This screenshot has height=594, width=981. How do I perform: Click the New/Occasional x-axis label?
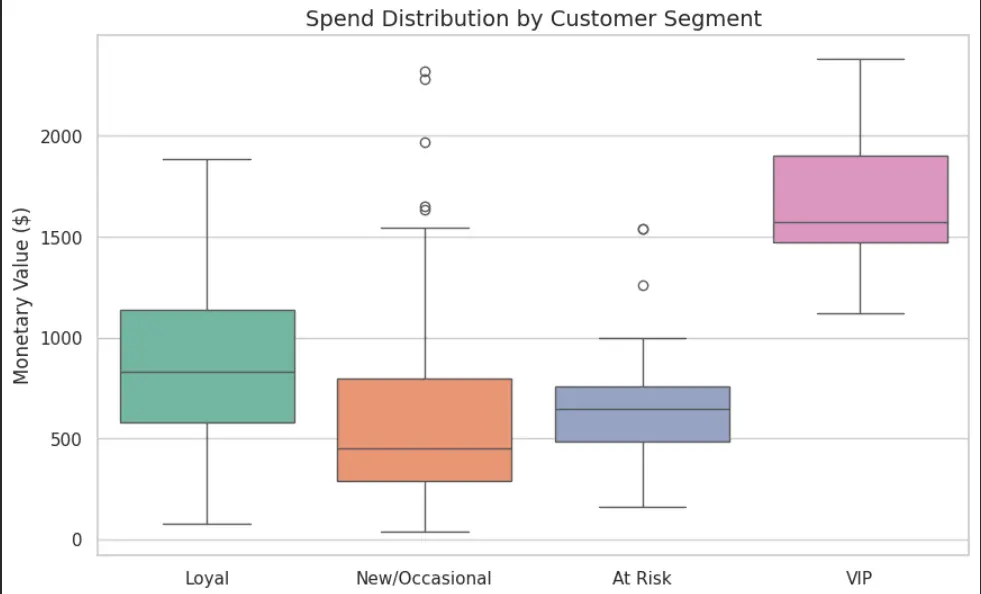coord(424,578)
